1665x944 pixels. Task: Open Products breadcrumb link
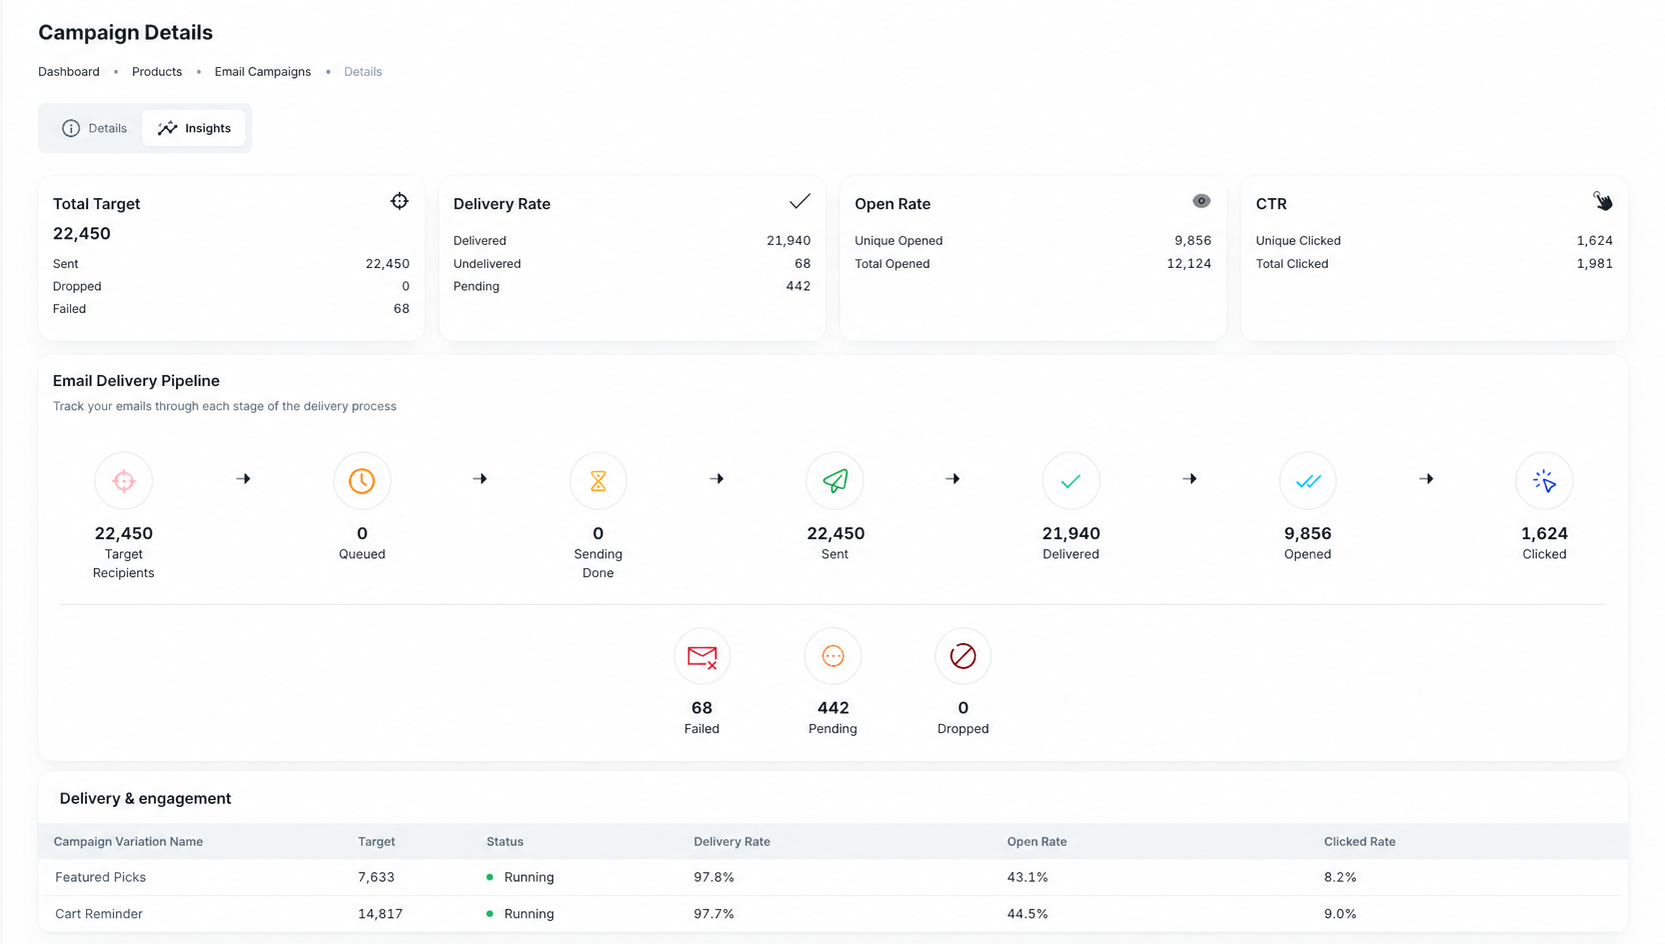point(157,72)
